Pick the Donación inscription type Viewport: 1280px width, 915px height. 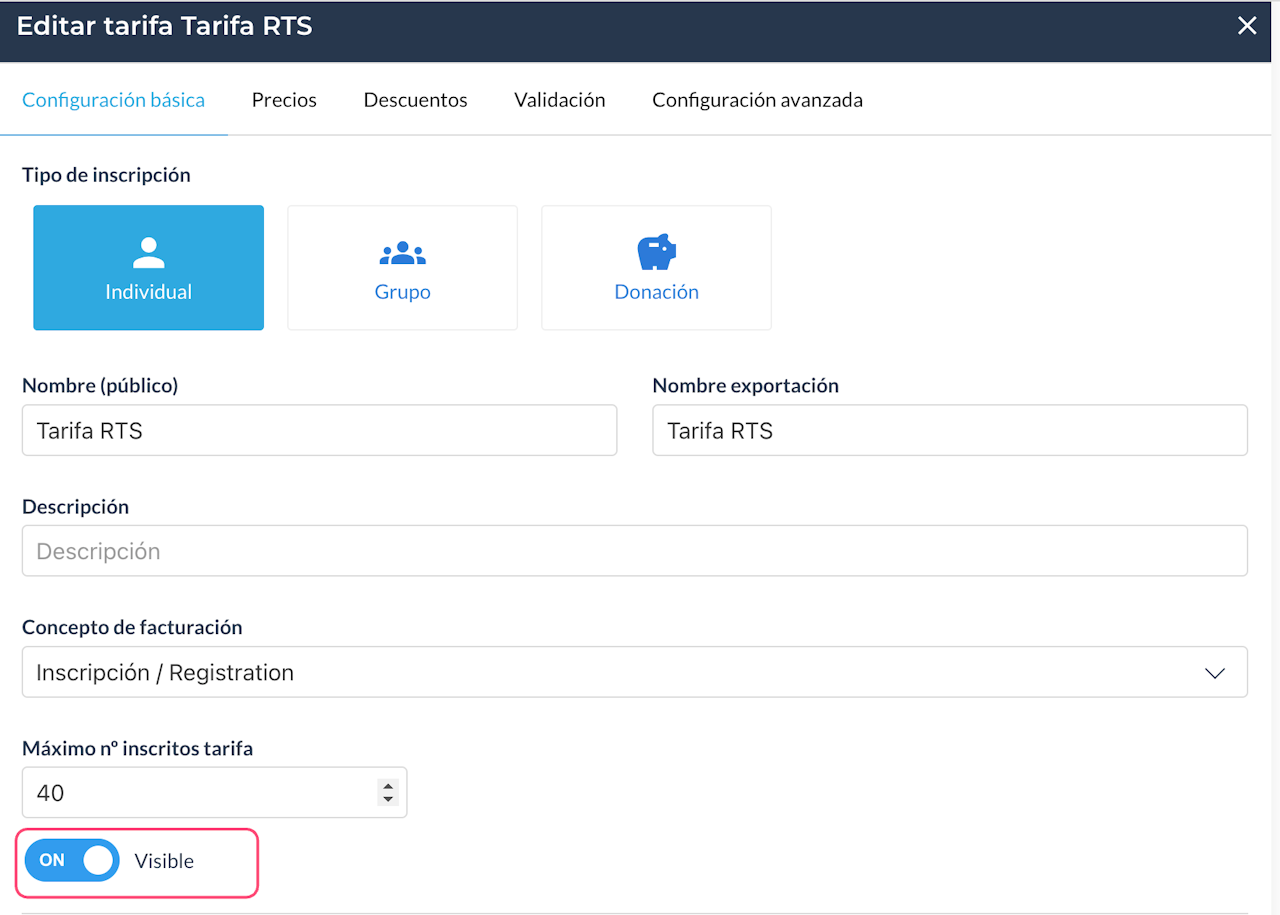click(657, 268)
